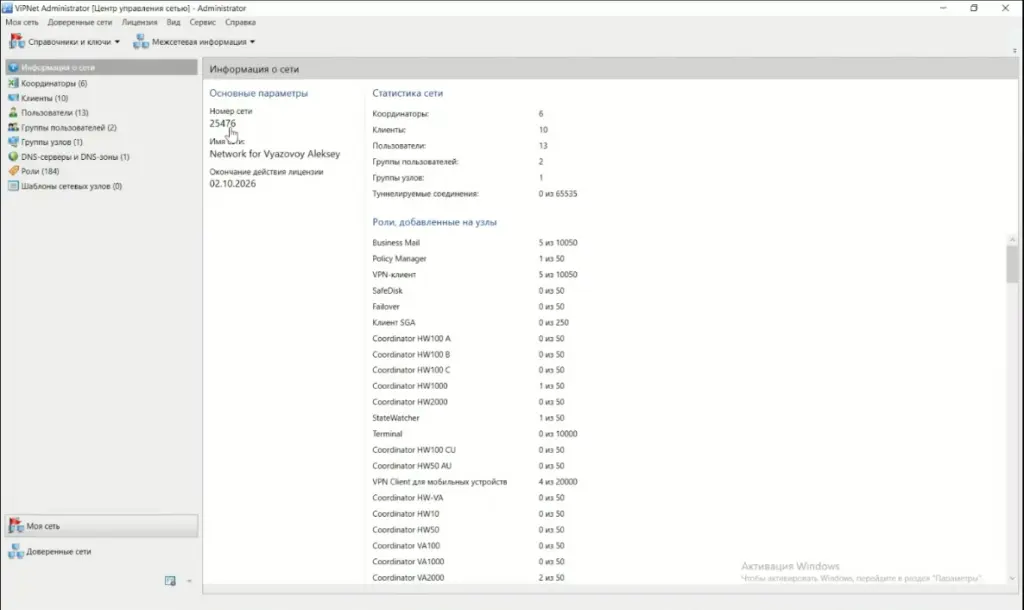Screen dimensions: 1024x610
Task: Click the Users (13) person icon
Action: coord(13,112)
